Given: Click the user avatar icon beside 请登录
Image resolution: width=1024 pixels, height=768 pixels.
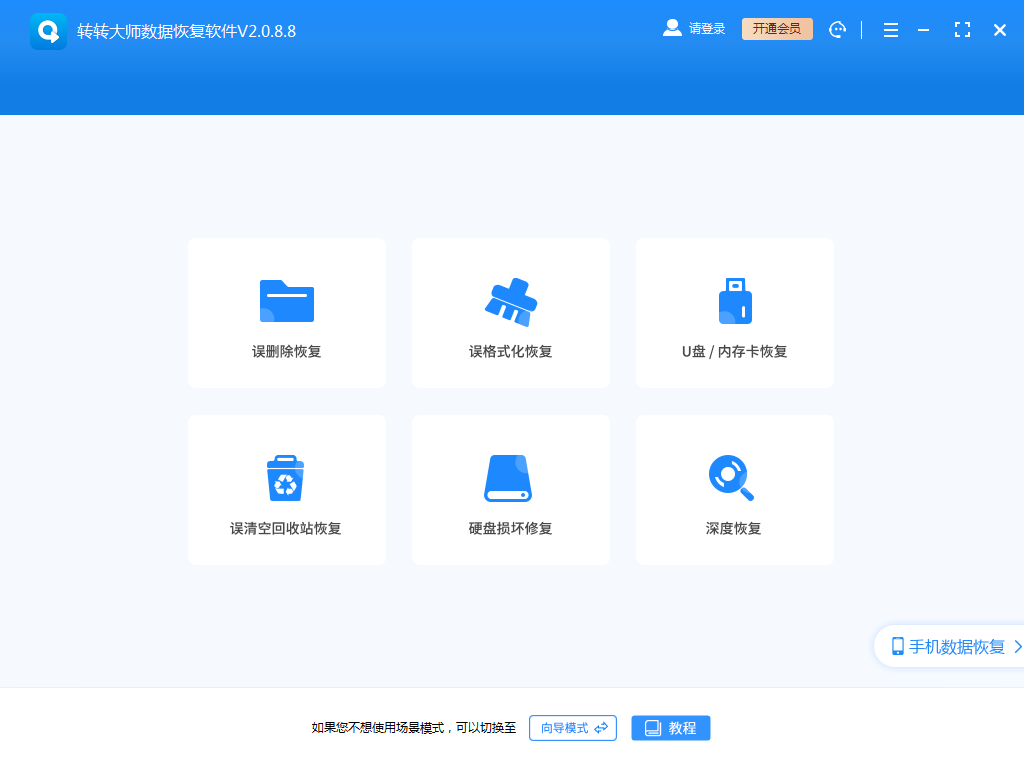Looking at the screenshot, I should tap(671, 28).
